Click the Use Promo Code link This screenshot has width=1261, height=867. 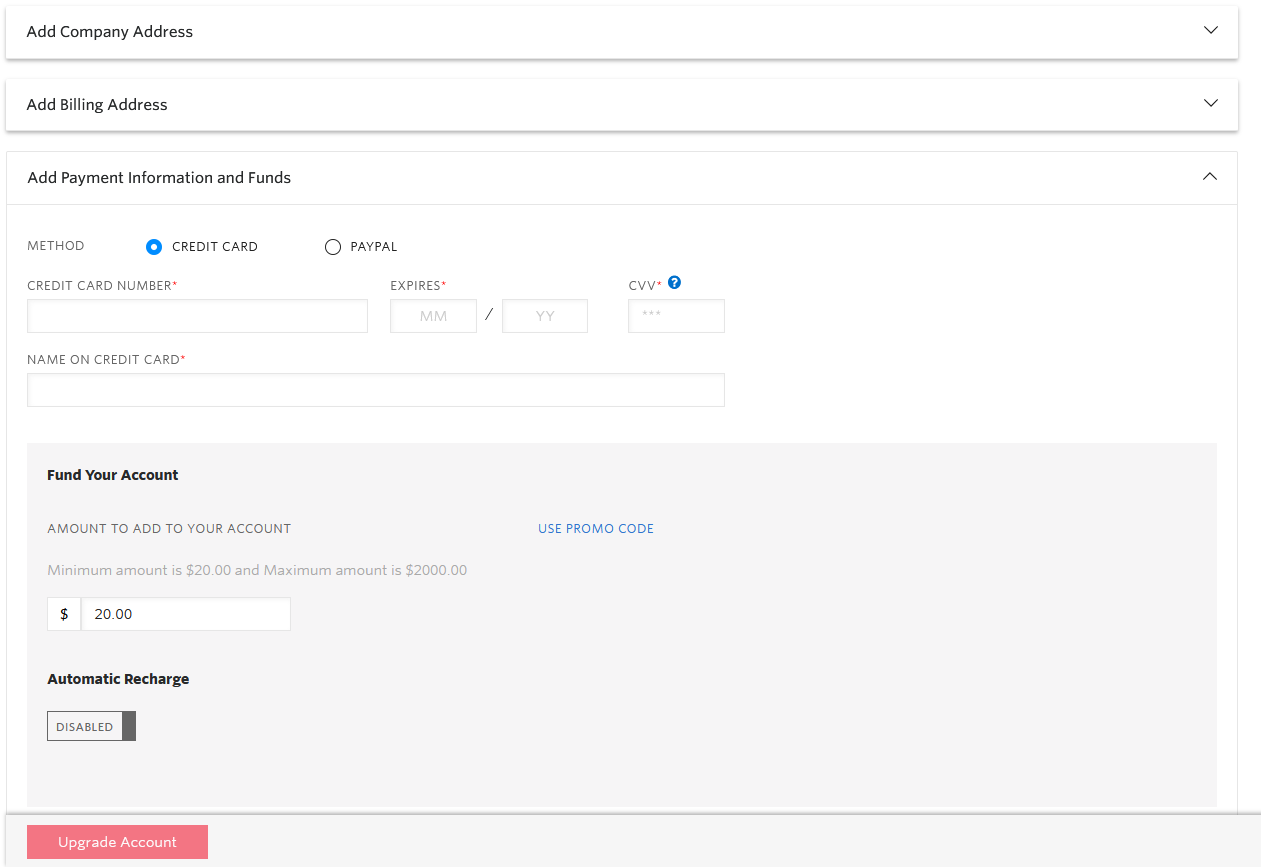[x=595, y=529]
